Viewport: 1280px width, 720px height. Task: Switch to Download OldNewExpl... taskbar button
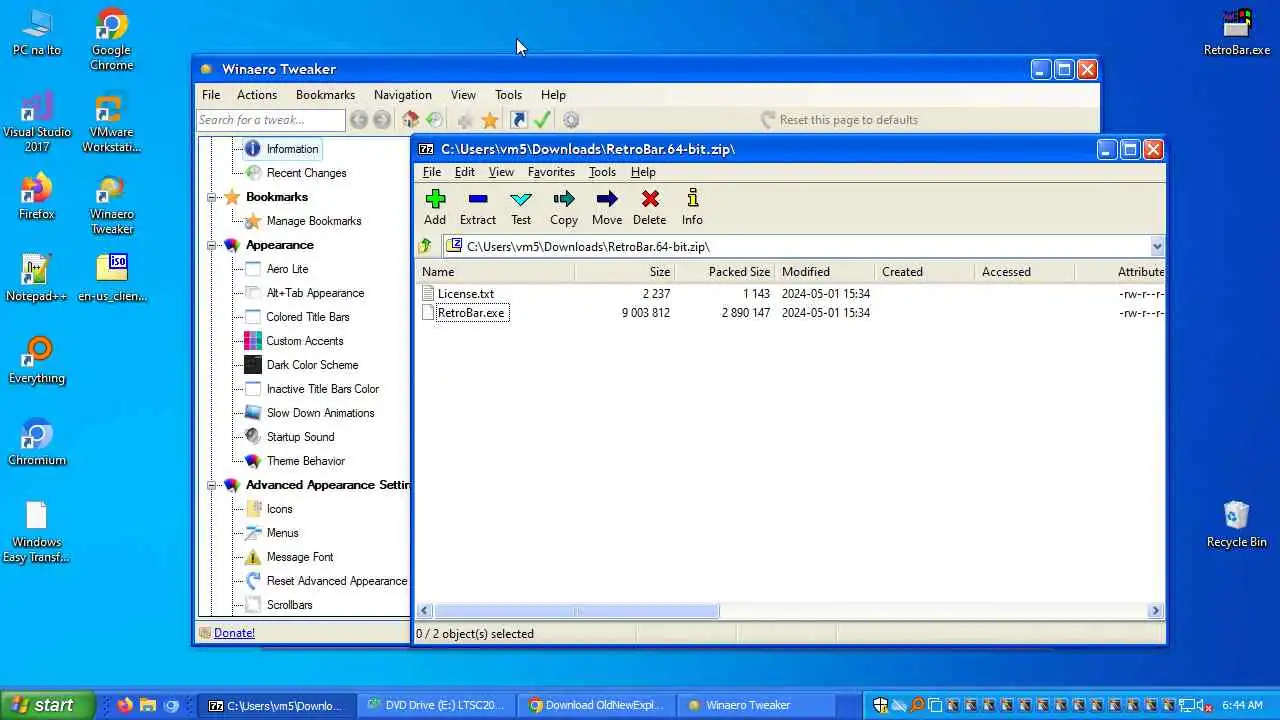(597, 705)
